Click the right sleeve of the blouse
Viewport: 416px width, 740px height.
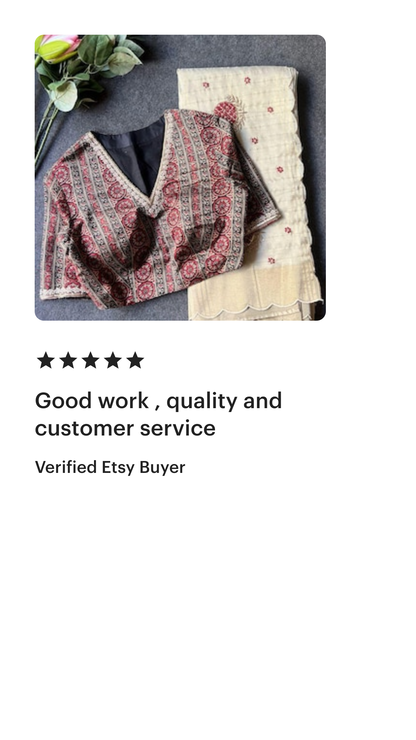(x=257, y=198)
